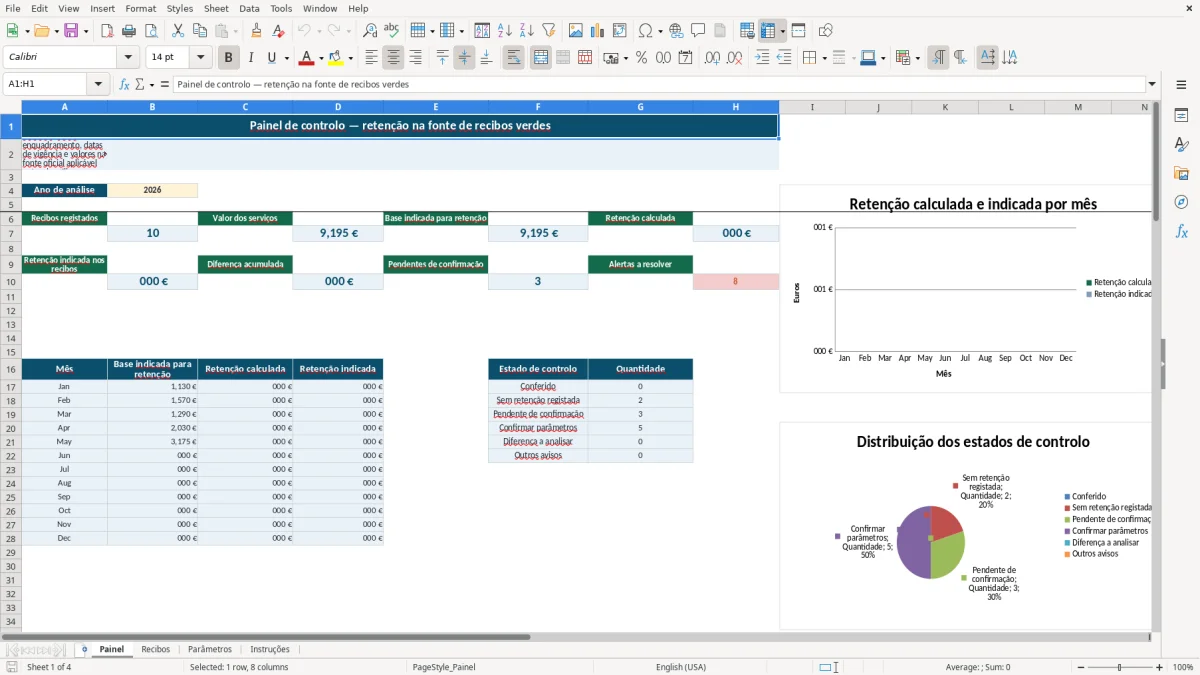The height and width of the screenshot is (675, 1200).
Task: Expand the formula bar
Action: click(x=1152, y=85)
